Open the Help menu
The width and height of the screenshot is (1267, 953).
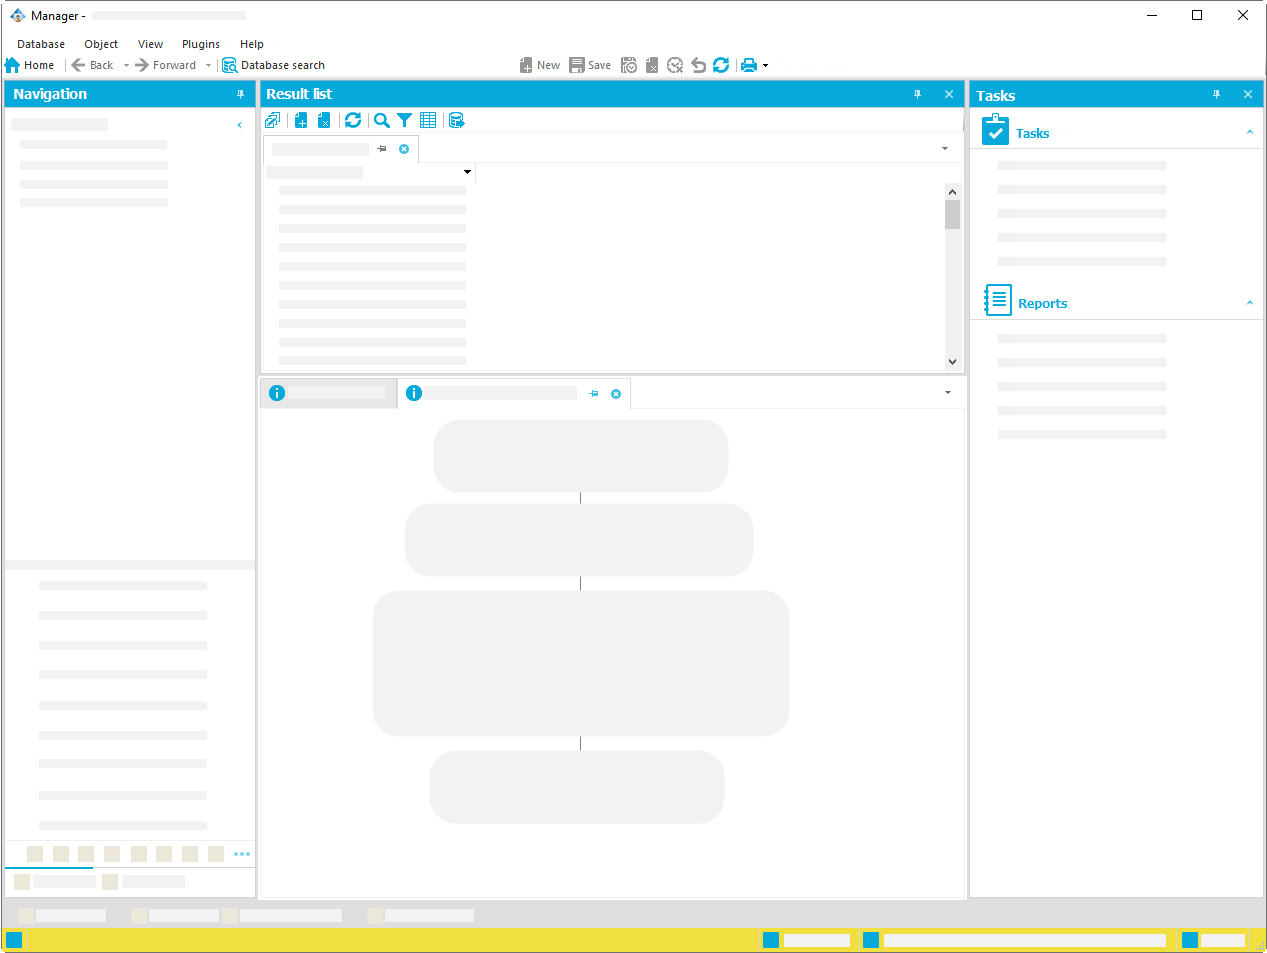pos(252,44)
